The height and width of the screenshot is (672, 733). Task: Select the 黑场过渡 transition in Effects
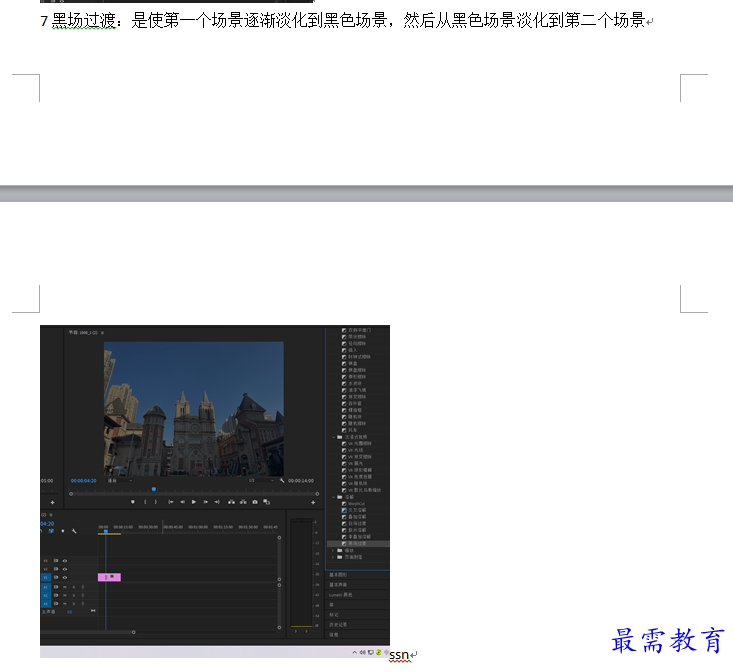(358, 543)
